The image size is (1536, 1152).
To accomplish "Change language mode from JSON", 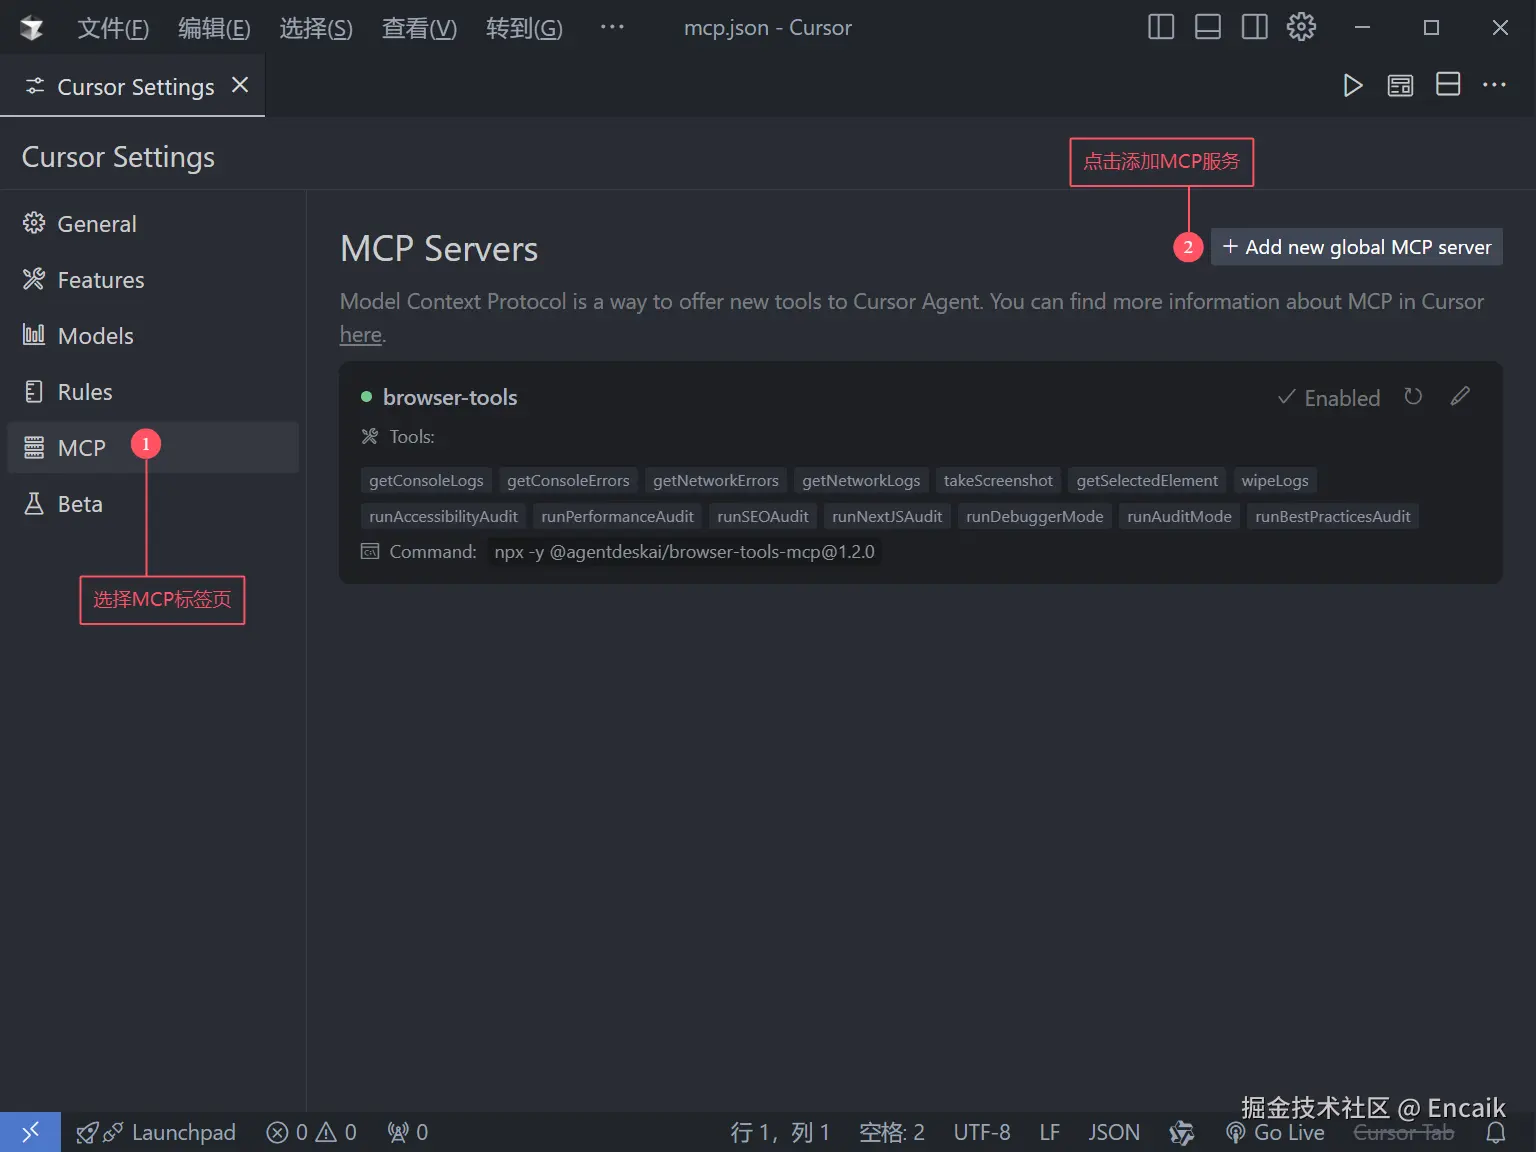I will pos(1114,1132).
